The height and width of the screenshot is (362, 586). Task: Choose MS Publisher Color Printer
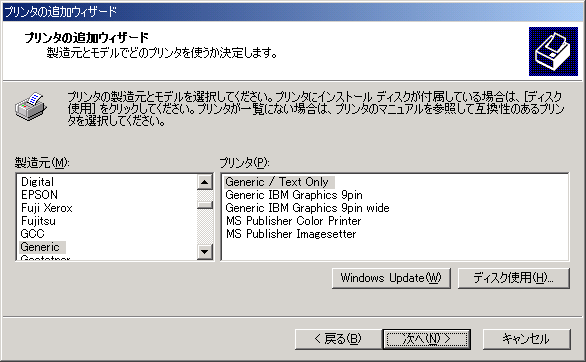[293, 221]
